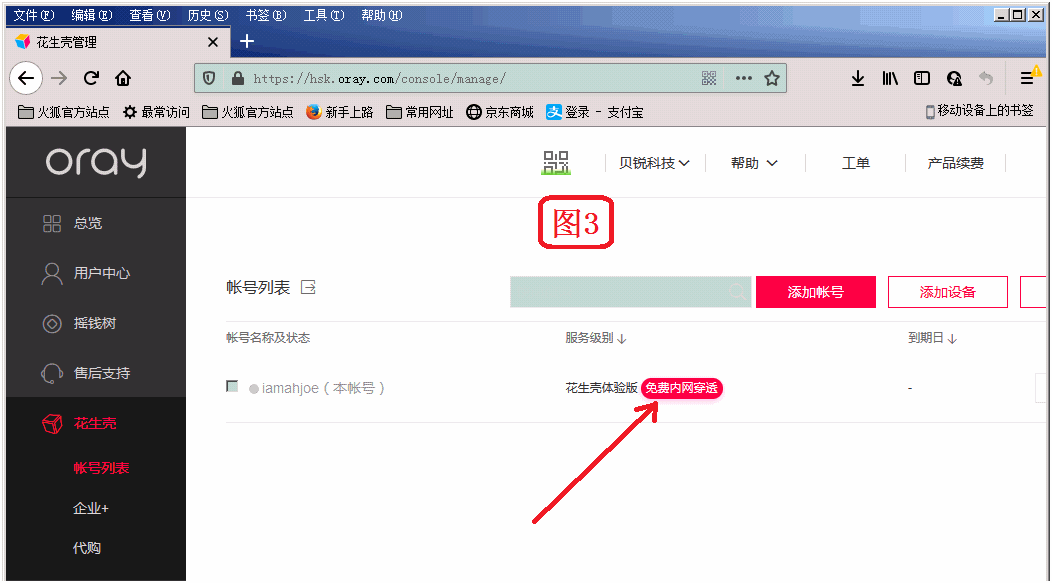Open the 查看 menu

click(150, 15)
